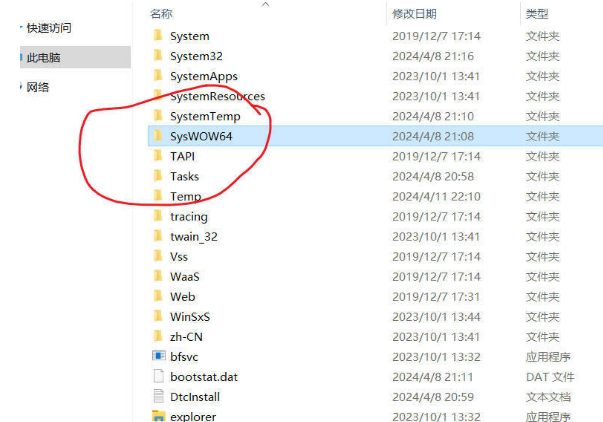The width and height of the screenshot is (603, 422).
Task: Click the SystemResources folder icon
Action: coord(158,95)
